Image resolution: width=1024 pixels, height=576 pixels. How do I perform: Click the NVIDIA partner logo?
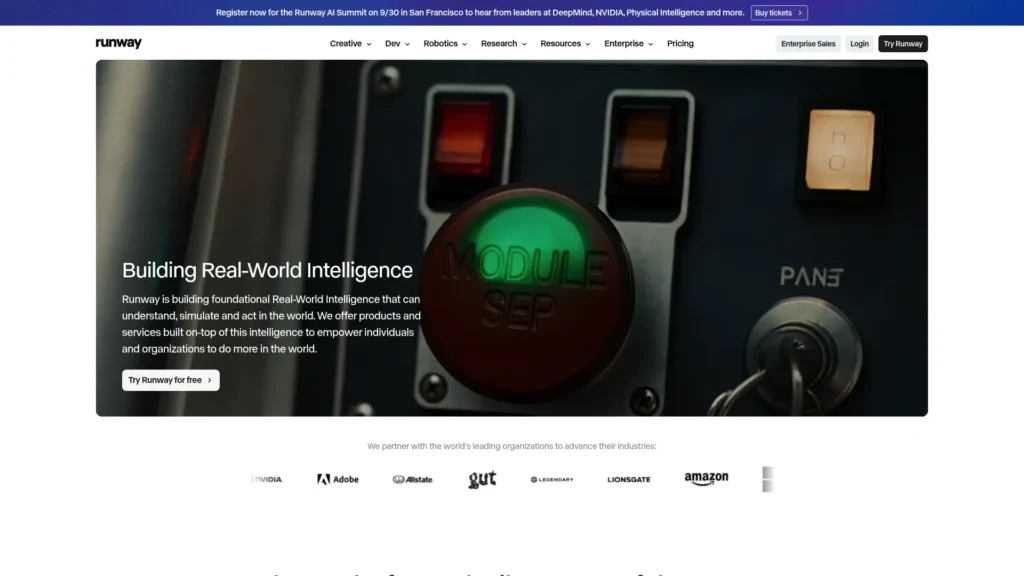pos(266,479)
